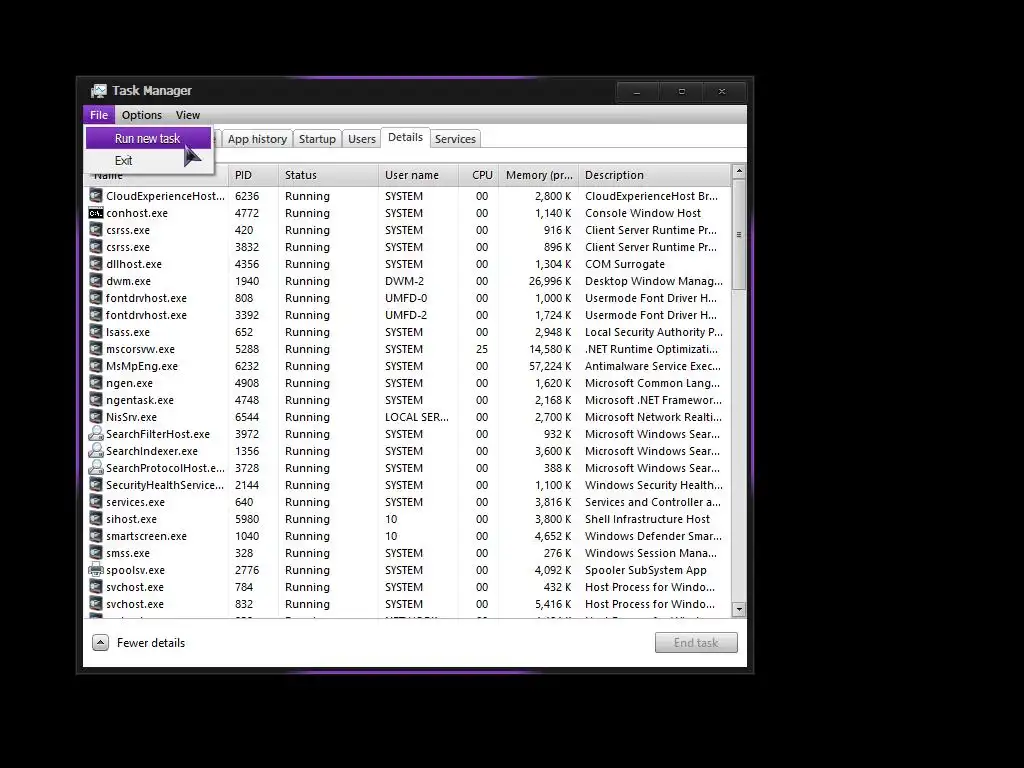This screenshot has width=1024, height=768.
Task: Open the File menu
Action: pyautogui.click(x=99, y=115)
